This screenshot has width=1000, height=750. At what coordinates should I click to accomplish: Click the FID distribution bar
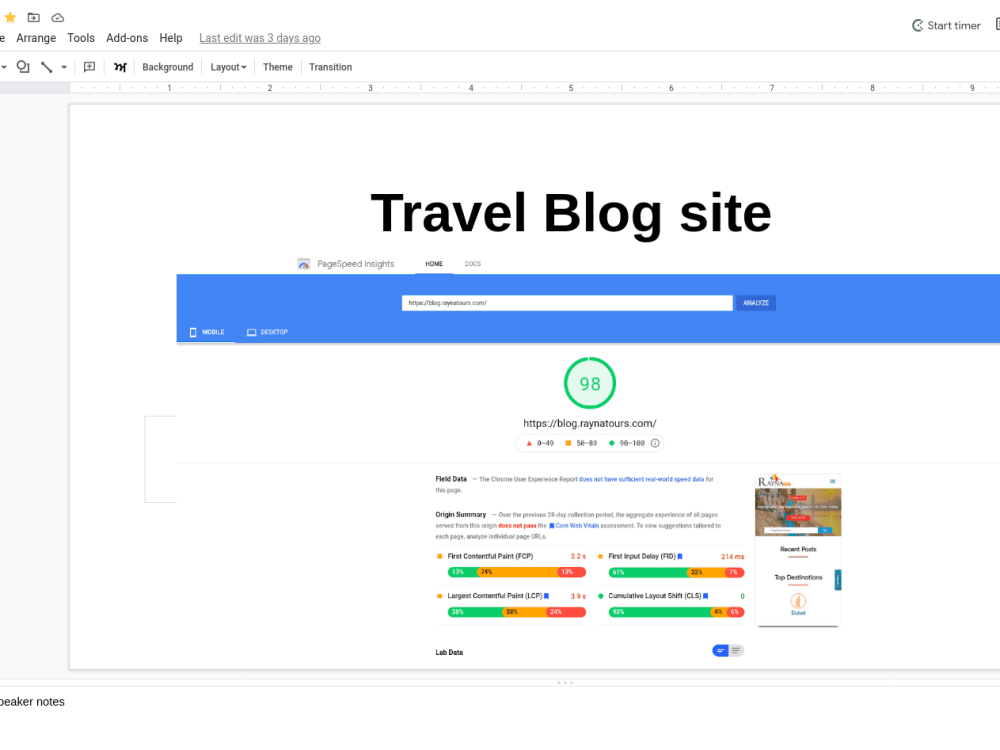pos(677,572)
